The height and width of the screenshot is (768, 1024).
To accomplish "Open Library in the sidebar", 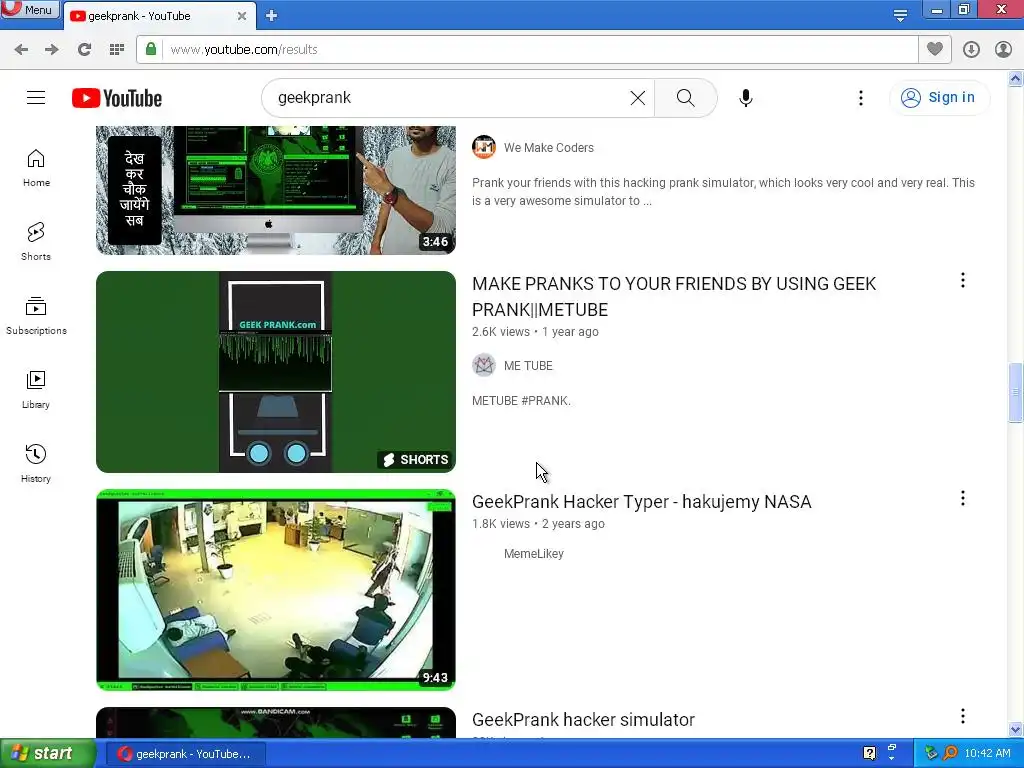I will [x=36, y=390].
